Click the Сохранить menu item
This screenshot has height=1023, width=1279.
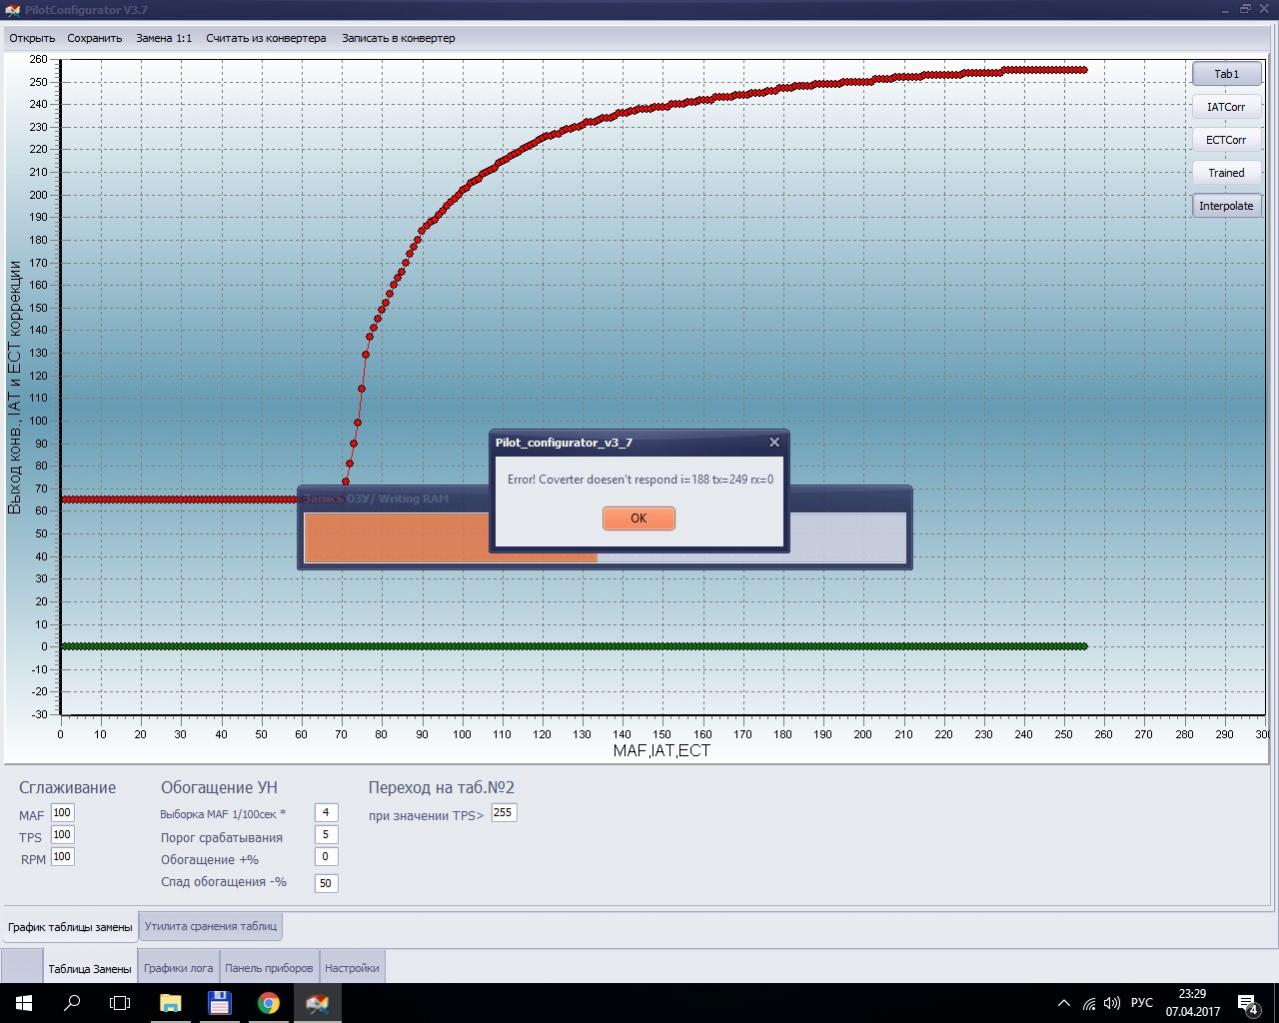(x=94, y=38)
